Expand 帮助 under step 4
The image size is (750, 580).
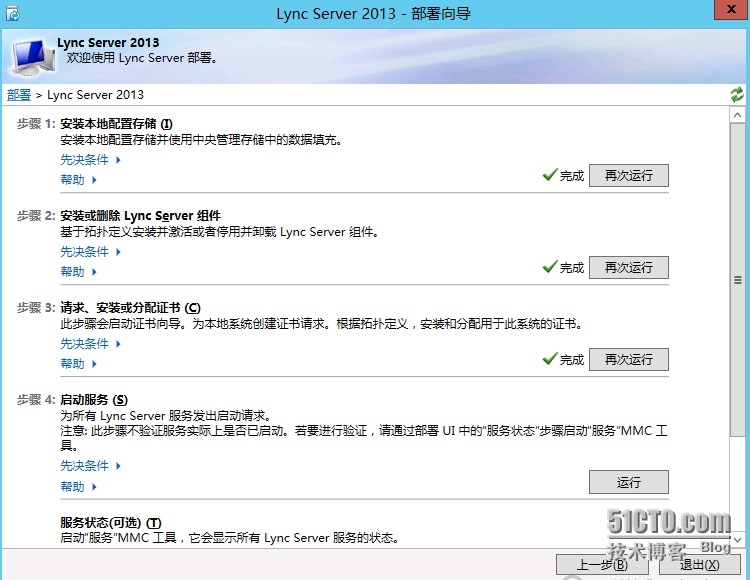click(x=78, y=487)
